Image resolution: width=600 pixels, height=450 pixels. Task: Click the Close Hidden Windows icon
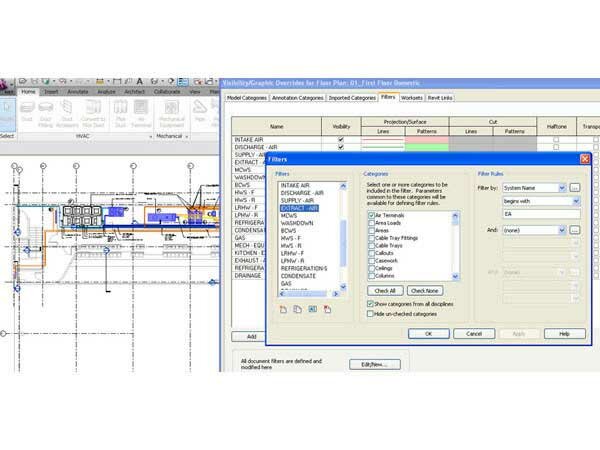[x=197, y=81]
